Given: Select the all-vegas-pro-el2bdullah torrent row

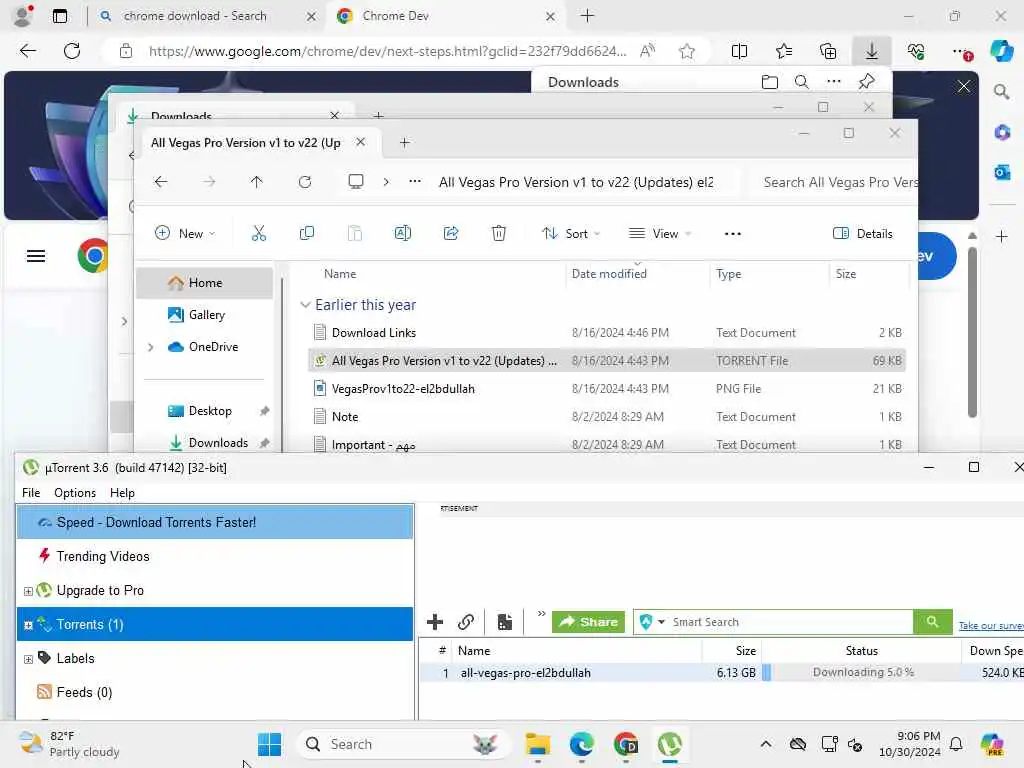Looking at the screenshot, I should [721, 673].
